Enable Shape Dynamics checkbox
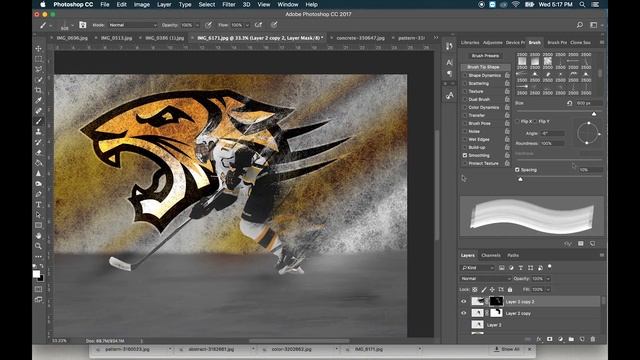Screen dimensions: 640x360 465,76
